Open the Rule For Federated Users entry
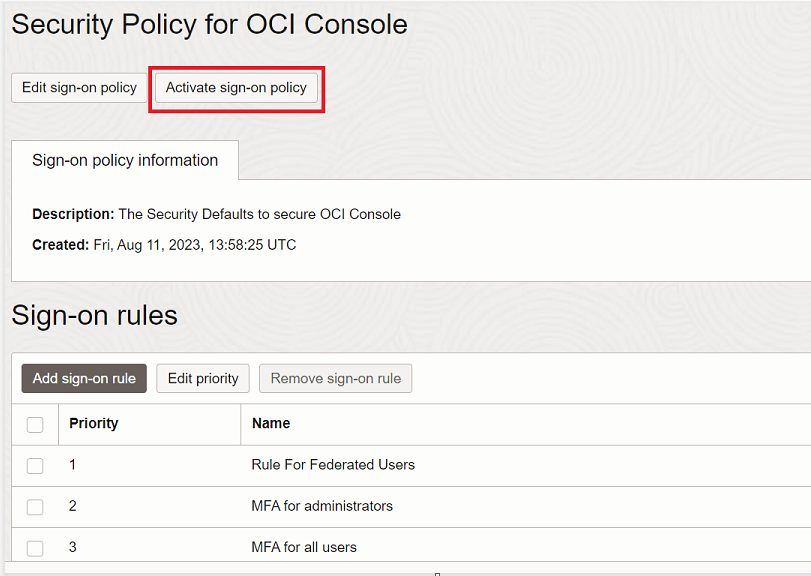 [333, 464]
